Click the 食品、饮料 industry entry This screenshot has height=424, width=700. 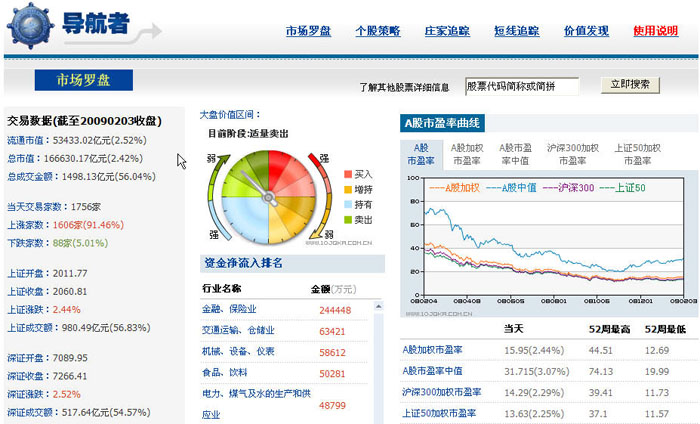point(227,373)
